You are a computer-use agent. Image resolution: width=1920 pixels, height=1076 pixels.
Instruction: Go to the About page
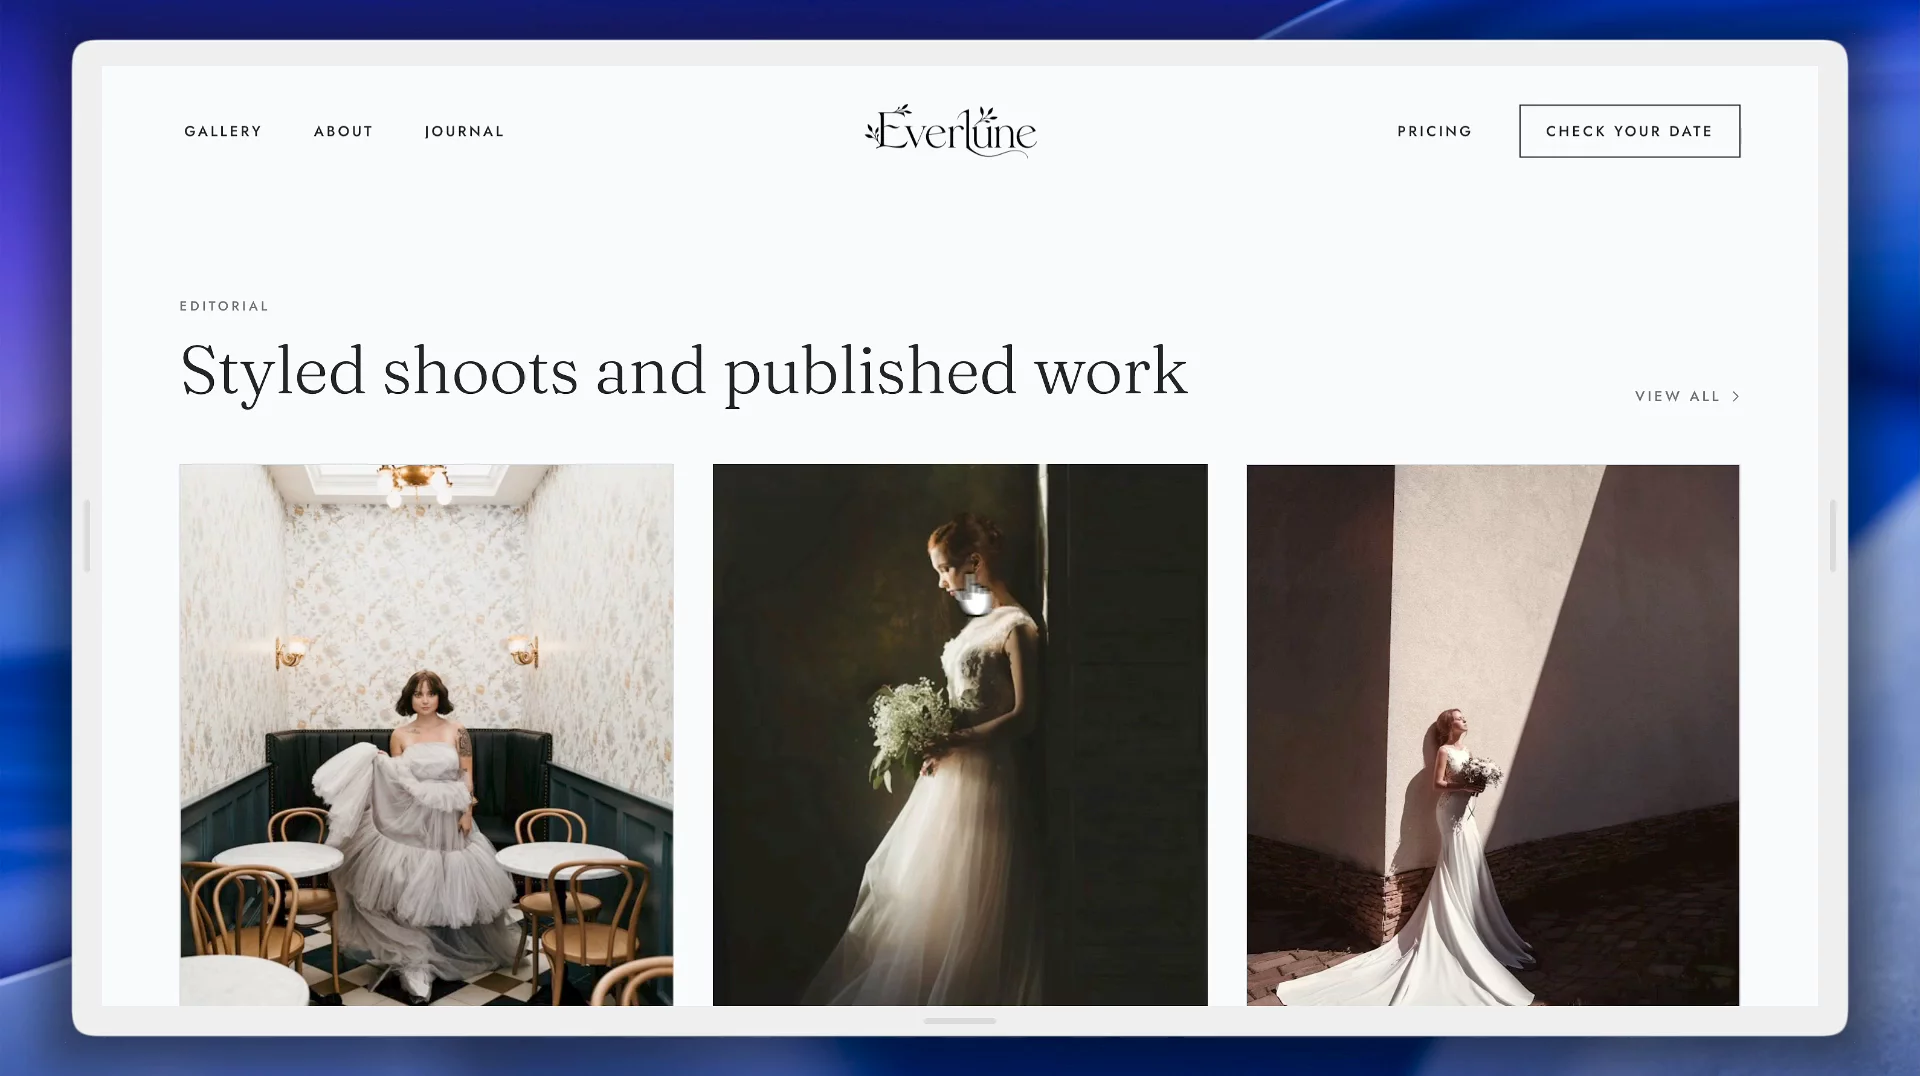(x=343, y=131)
